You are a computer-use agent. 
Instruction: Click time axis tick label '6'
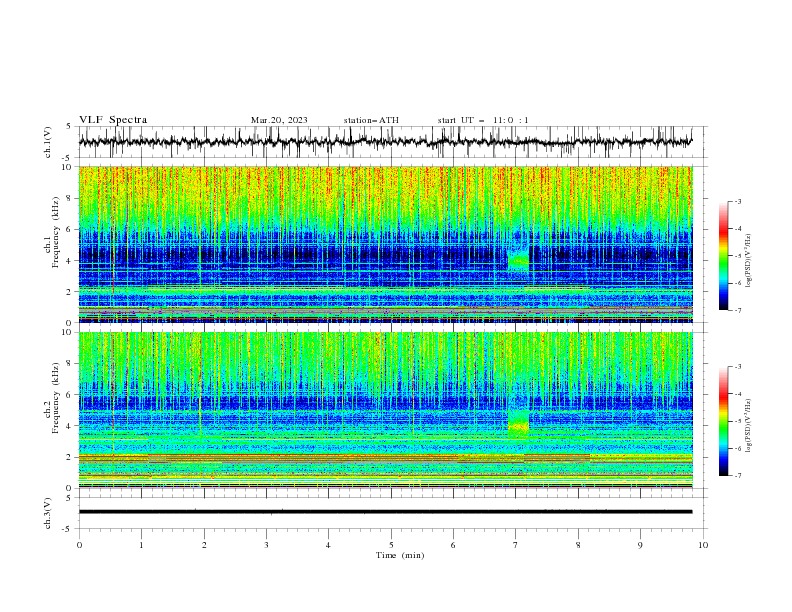(x=453, y=545)
